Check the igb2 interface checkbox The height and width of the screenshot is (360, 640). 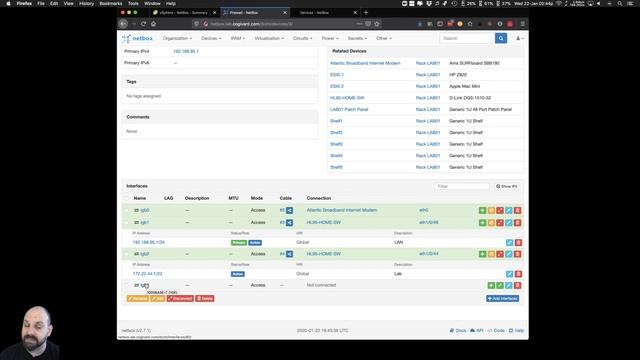tap(127, 254)
